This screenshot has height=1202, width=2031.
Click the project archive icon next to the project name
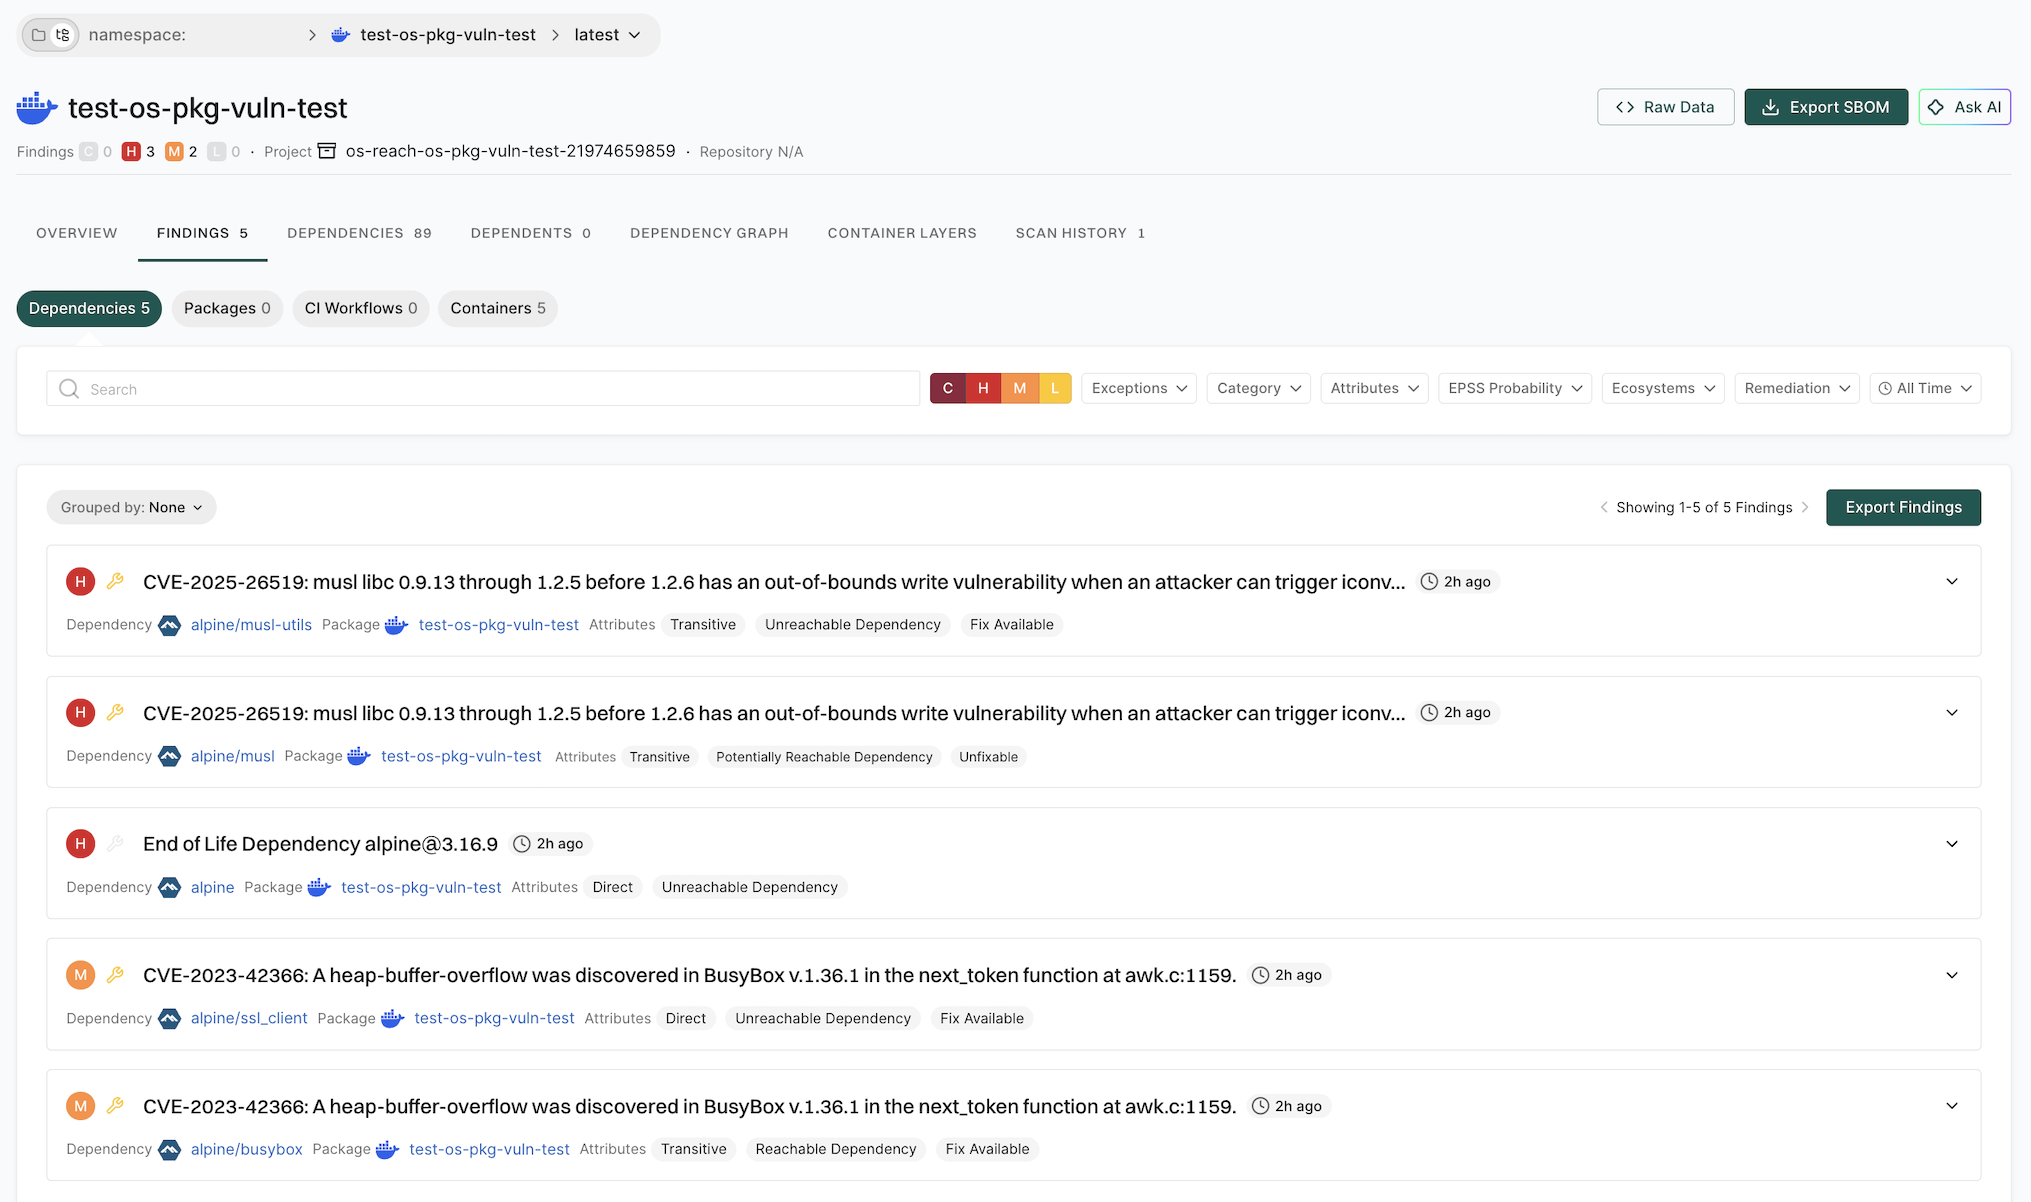pyautogui.click(x=326, y=151)
